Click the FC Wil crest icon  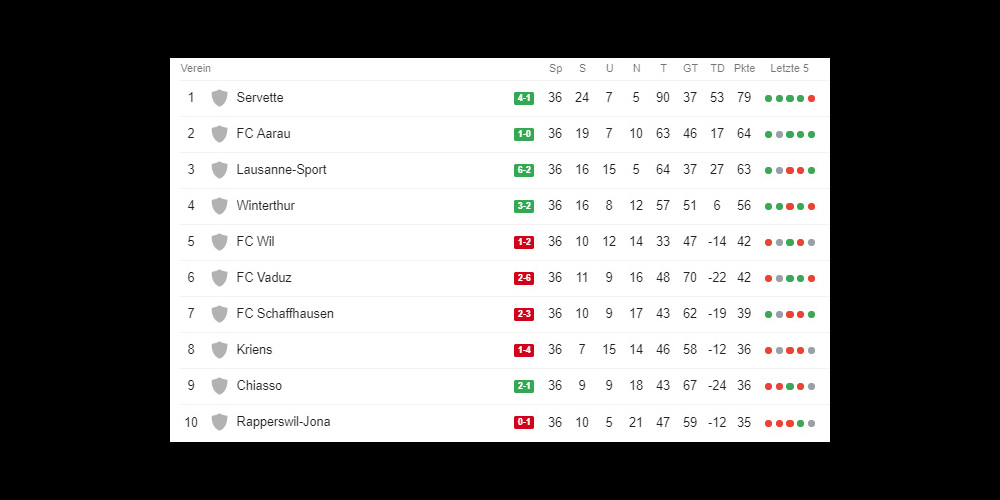coord(219,242)
